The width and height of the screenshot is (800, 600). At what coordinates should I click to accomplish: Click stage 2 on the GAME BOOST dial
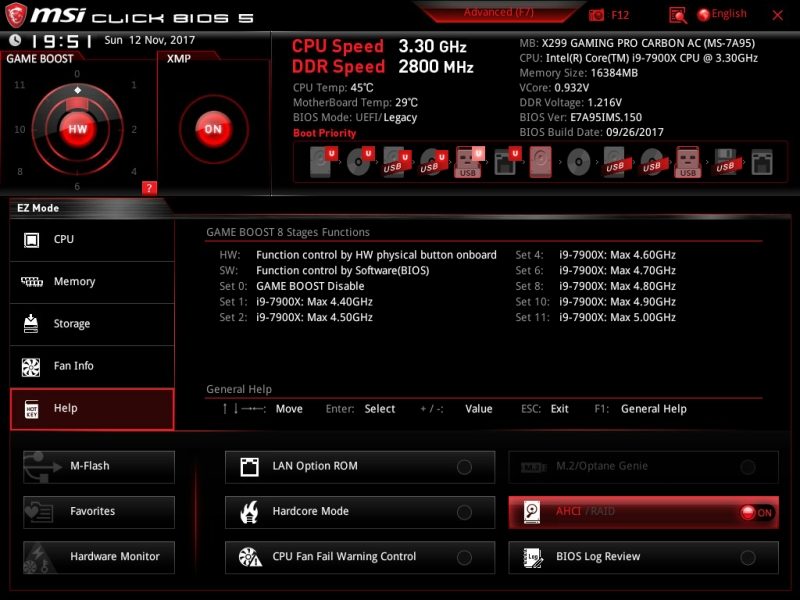click(x=134, y=129)
